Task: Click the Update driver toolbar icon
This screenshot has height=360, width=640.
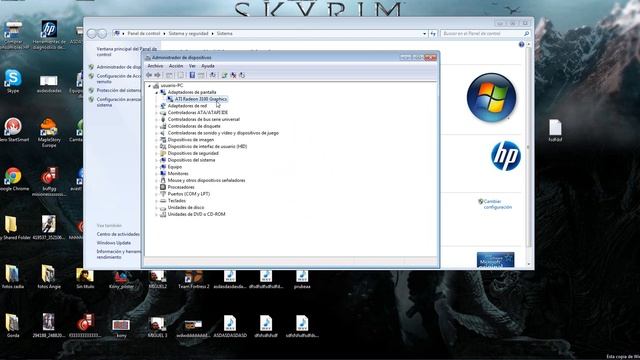Action: [224, 75]
